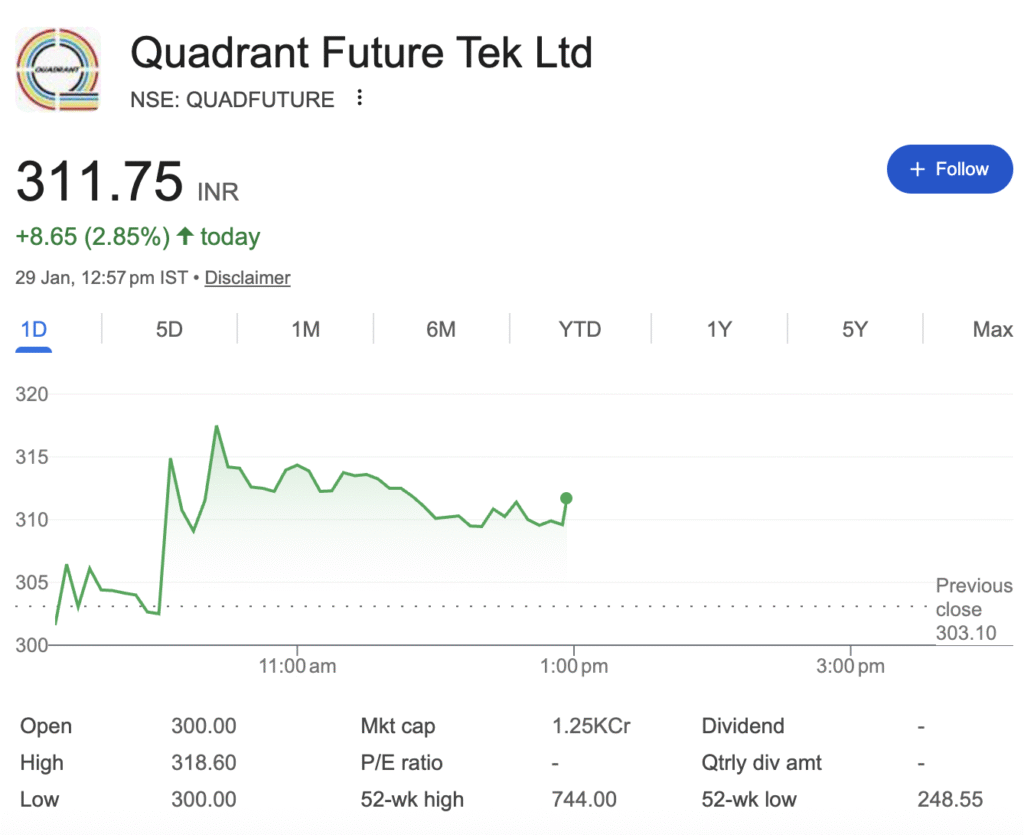Click the 311.75 stock price
This screenshot has height=835, width=1024.
coord(100,181)
